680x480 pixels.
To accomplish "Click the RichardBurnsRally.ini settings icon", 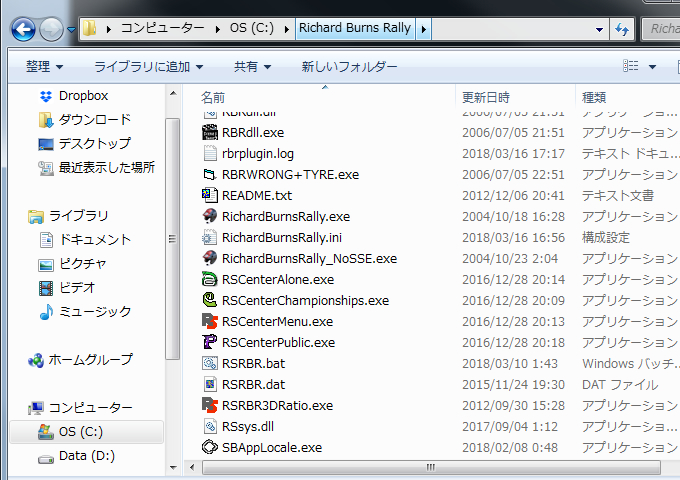I will pyautogui.click(x=210, y=237).
